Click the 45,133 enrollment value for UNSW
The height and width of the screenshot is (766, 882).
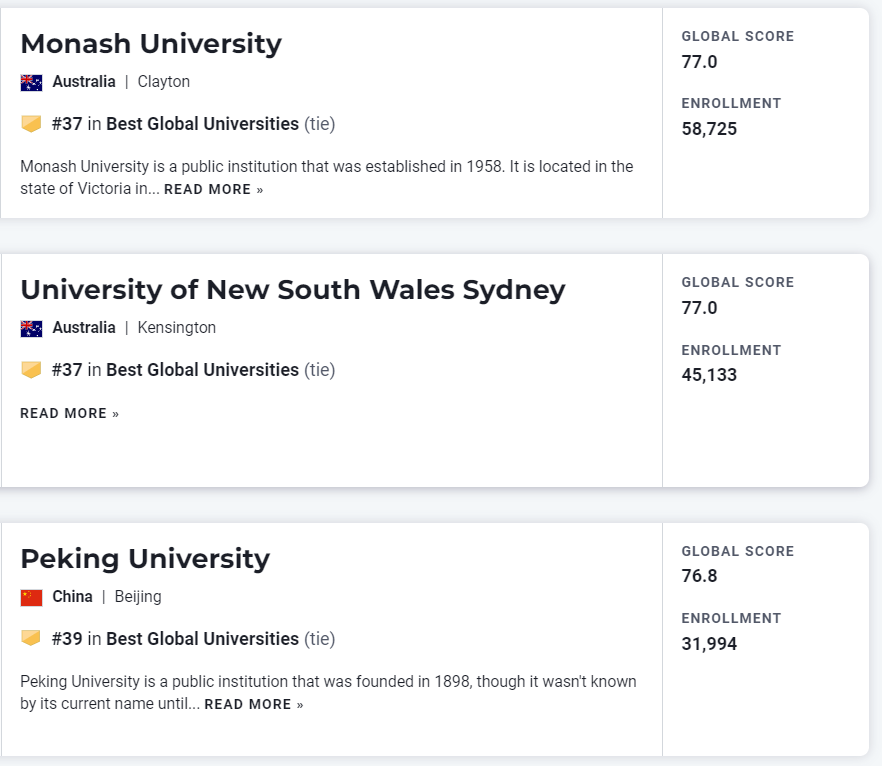click(709, 375)
